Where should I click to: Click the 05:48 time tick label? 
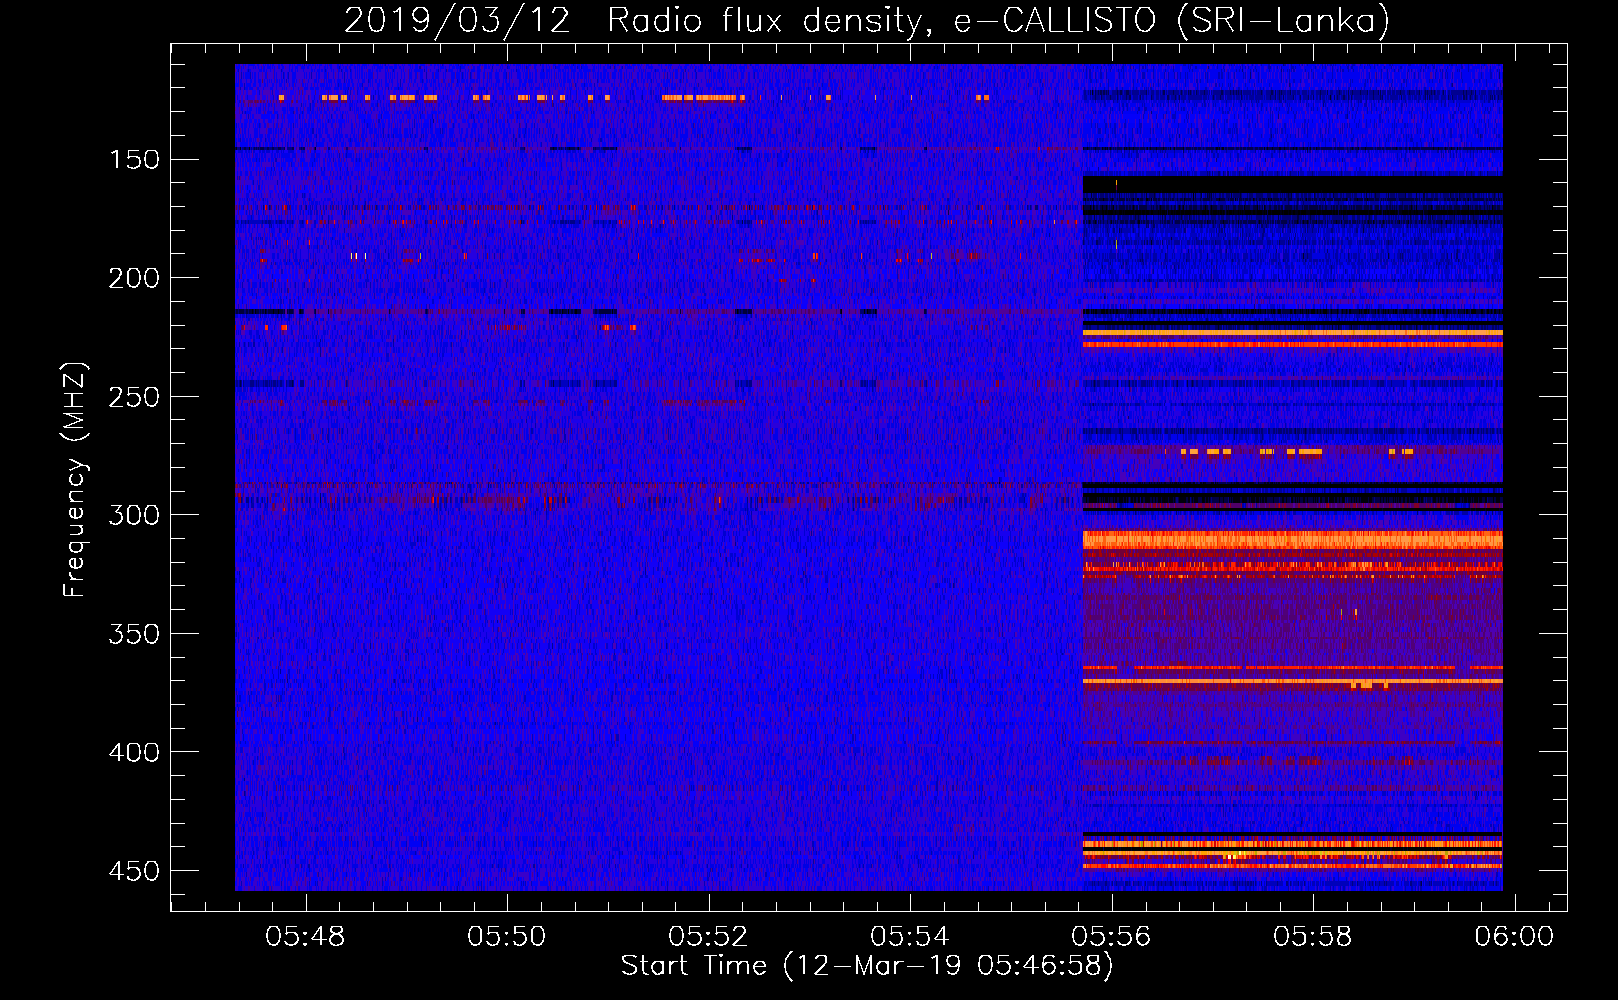tap(305, 936)
